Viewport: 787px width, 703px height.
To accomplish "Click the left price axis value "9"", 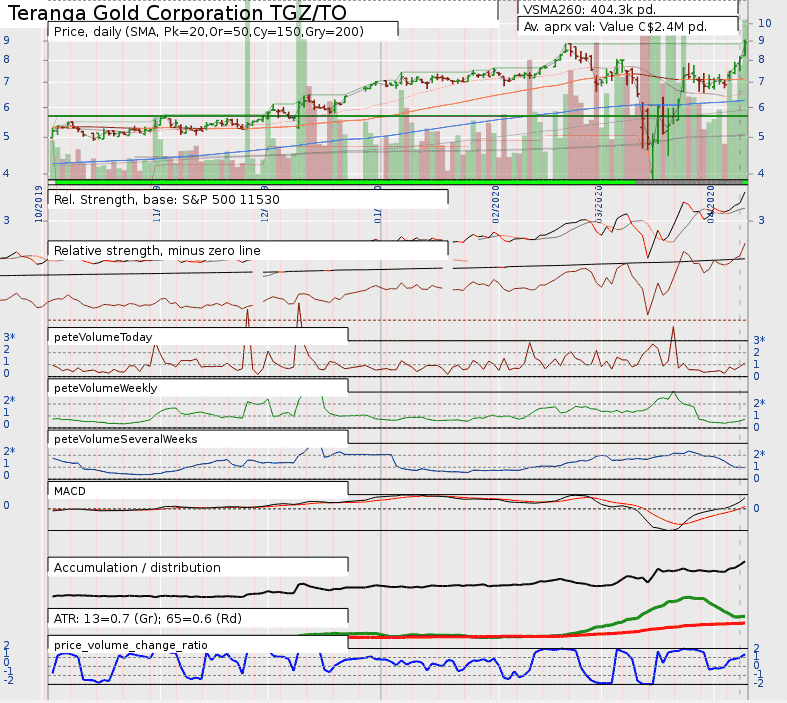I will pos(7,40).
